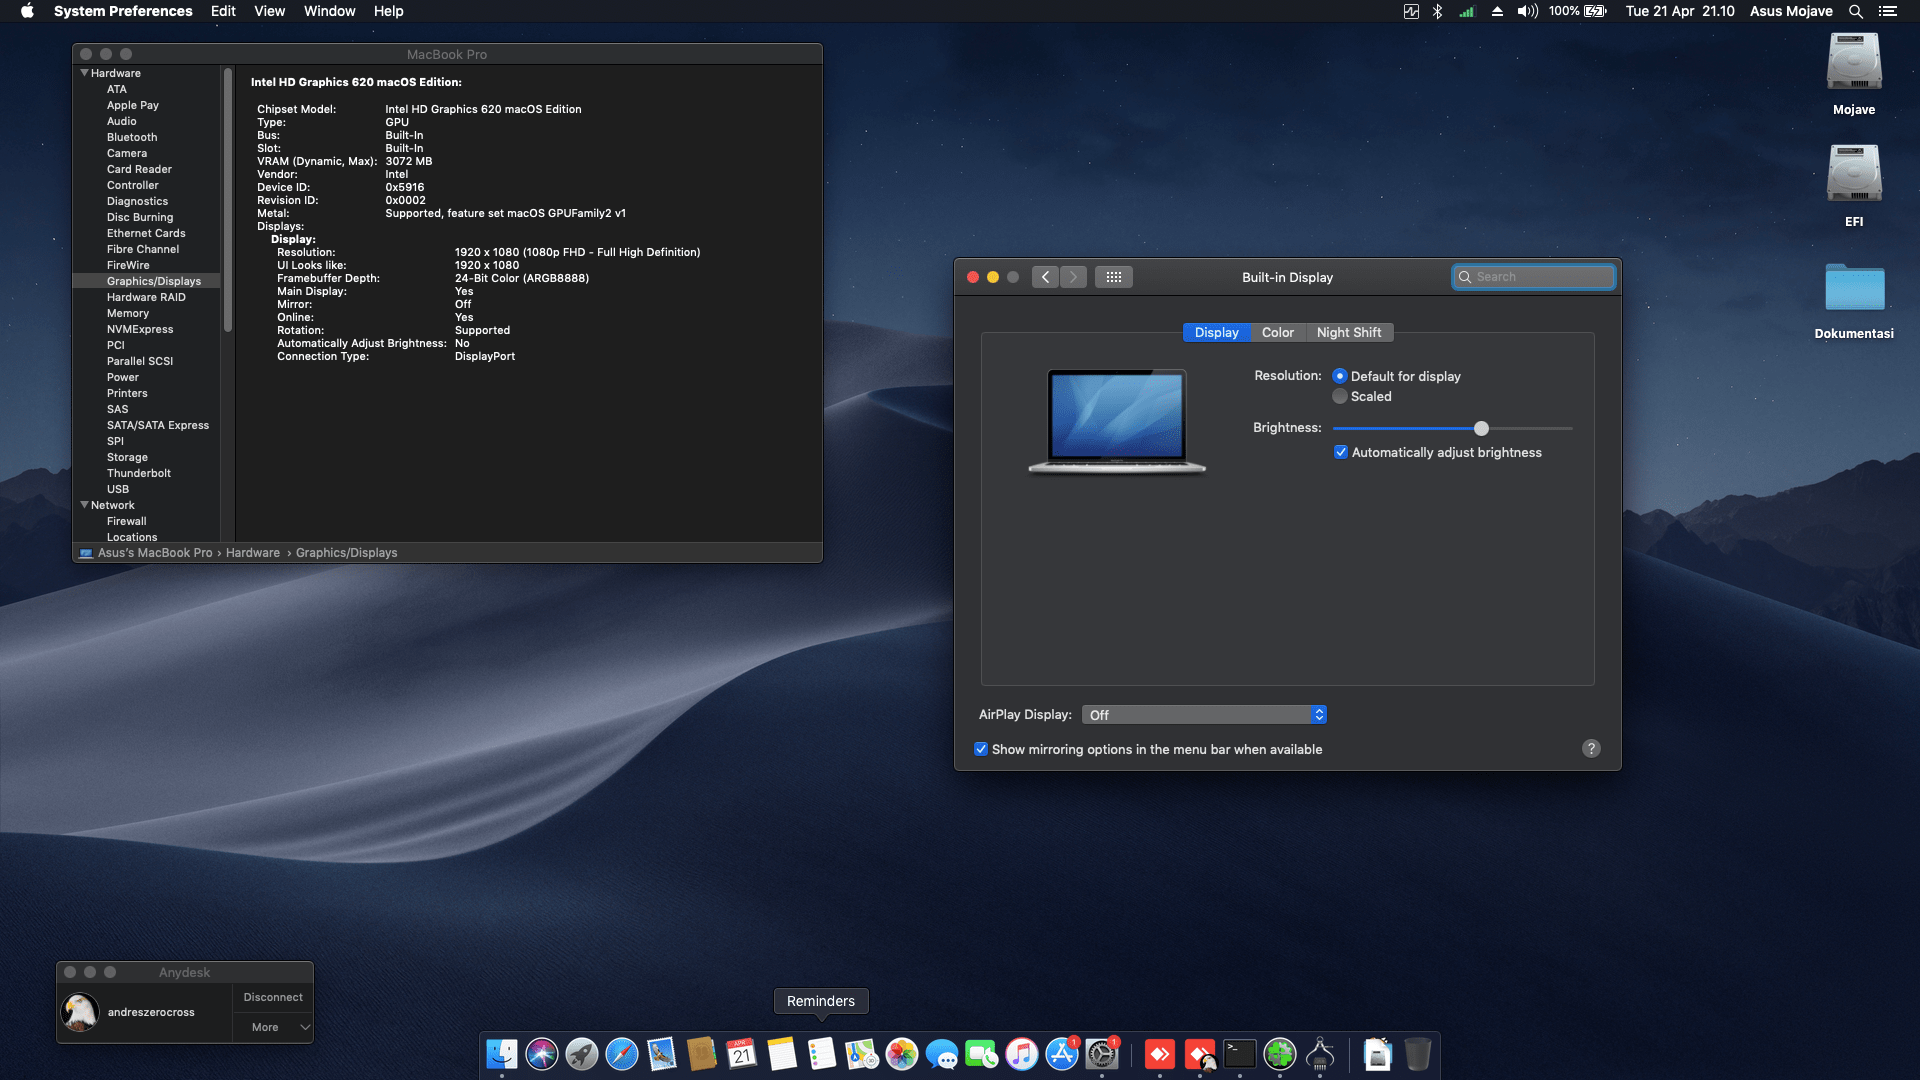
Task: Click Bluetooth icon in menu bar
Action: click(x=1438, y=11)
